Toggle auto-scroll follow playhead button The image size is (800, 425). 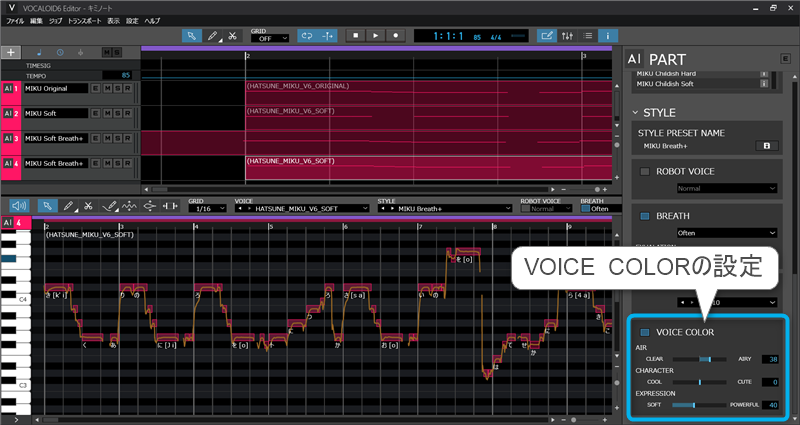tap(327, 36)
